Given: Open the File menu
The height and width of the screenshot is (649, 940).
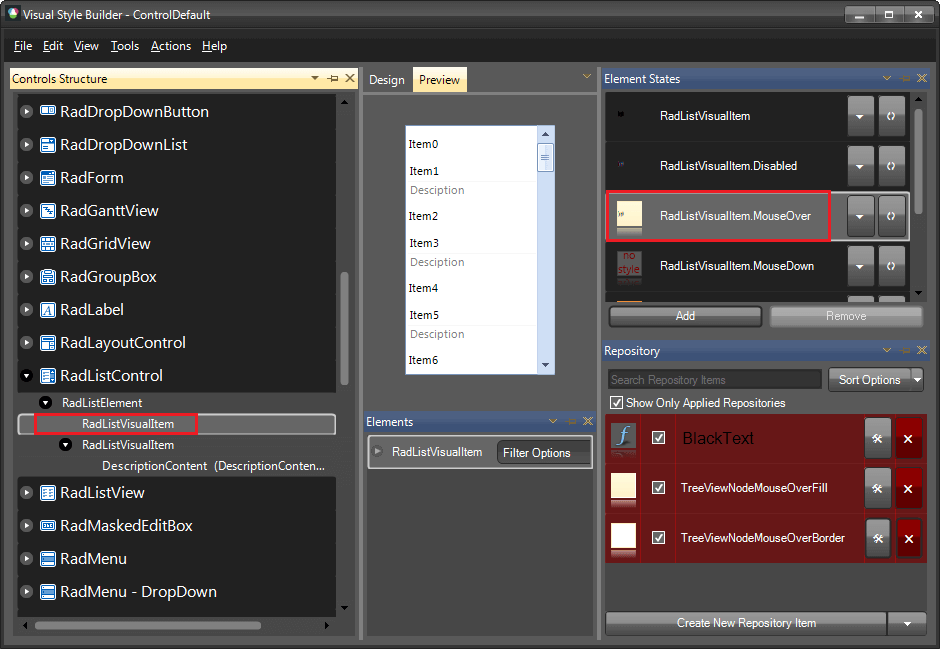Looking at the screenshot, I should 23,46.
